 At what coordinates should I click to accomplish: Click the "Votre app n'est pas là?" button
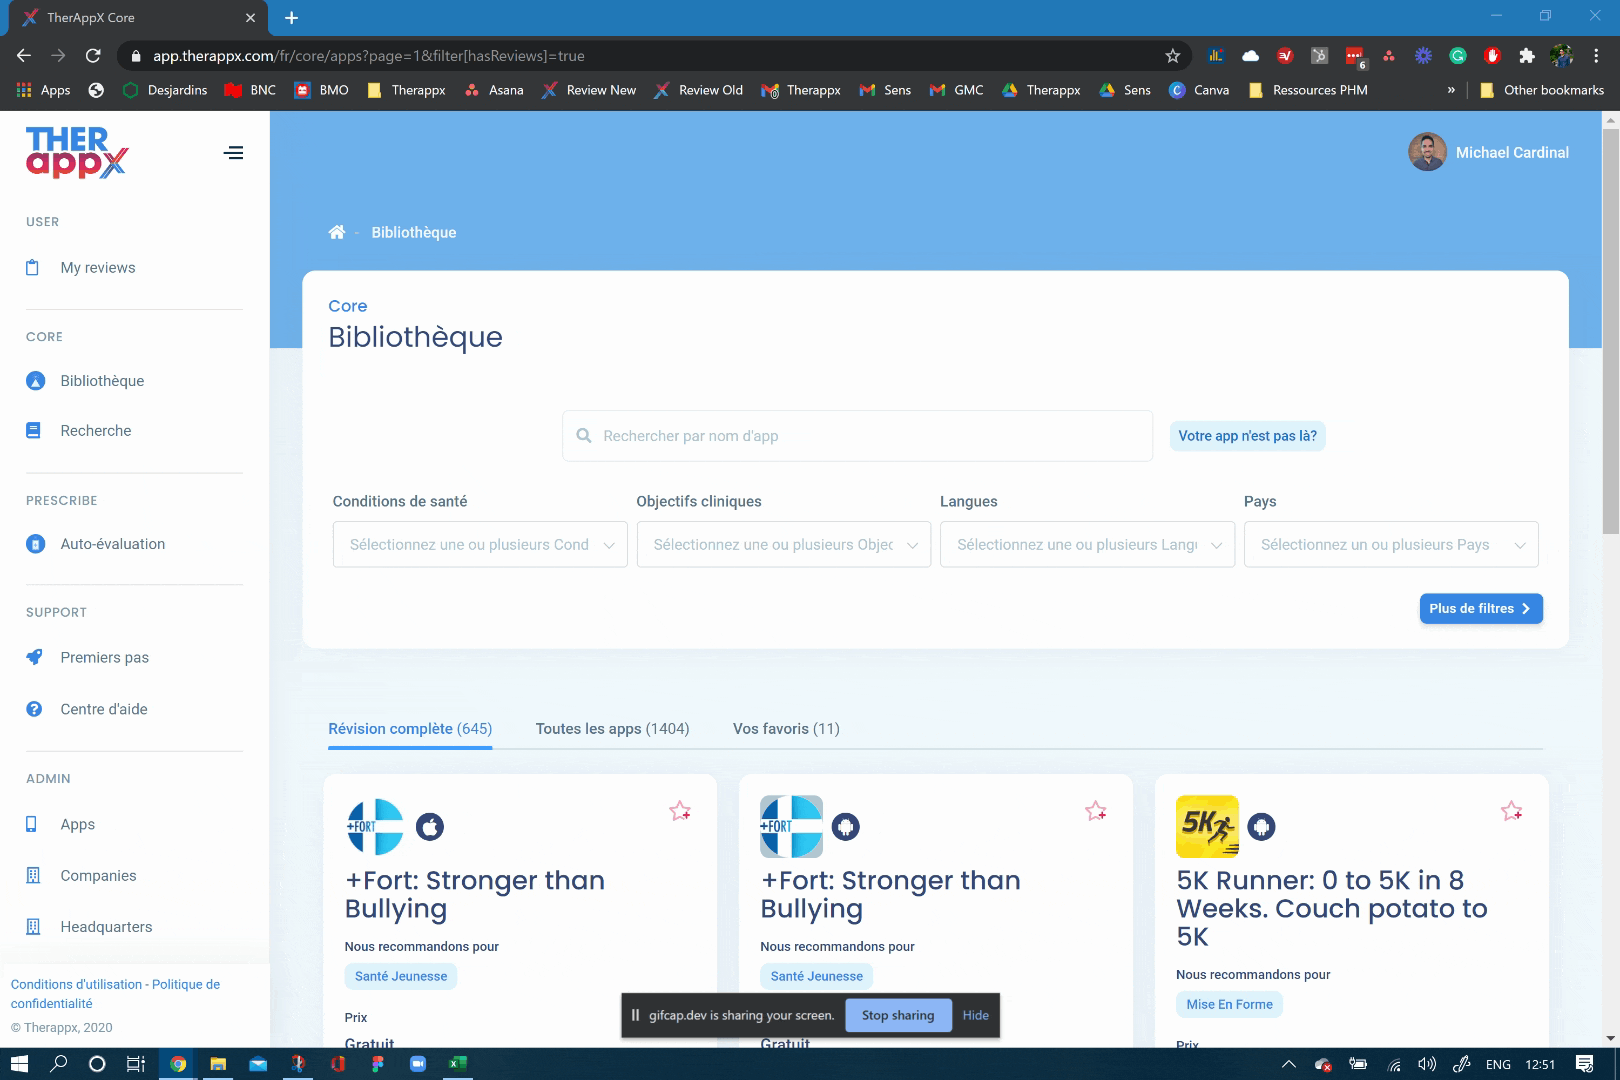(1247, 436)
